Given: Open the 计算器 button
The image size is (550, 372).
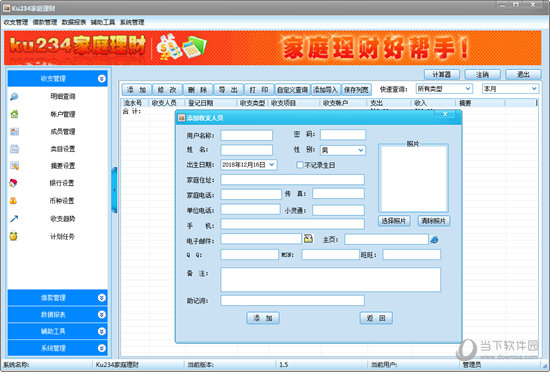Looking at the screenshot, I should point(442,74).
